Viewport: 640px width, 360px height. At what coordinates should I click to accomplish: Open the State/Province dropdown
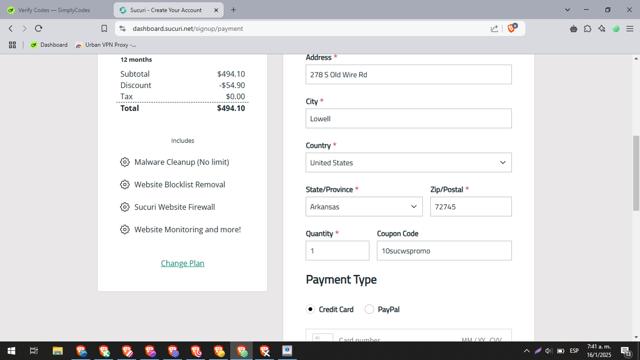coord(364,207)
